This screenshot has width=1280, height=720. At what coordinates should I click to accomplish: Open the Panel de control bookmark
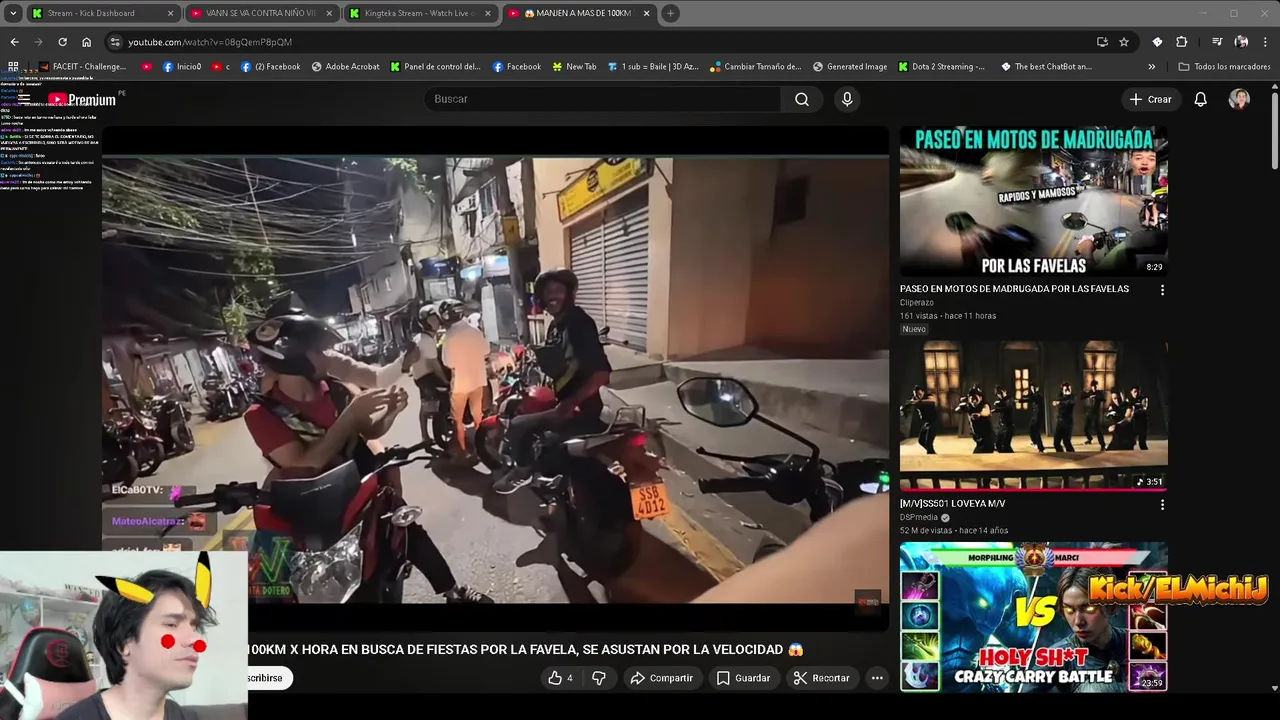point(435,67)
